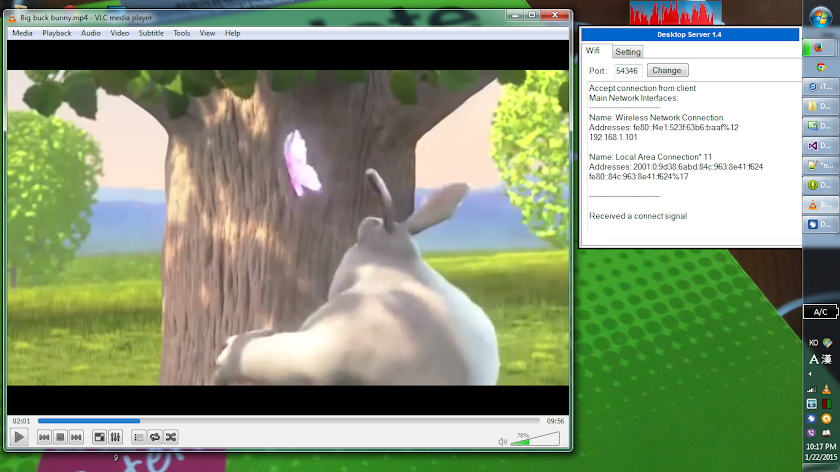Image resolution: width=840 pixels, height=472 pixels.
Task: Click the VLC cone tray icon
Action: (x=827, y=389)
